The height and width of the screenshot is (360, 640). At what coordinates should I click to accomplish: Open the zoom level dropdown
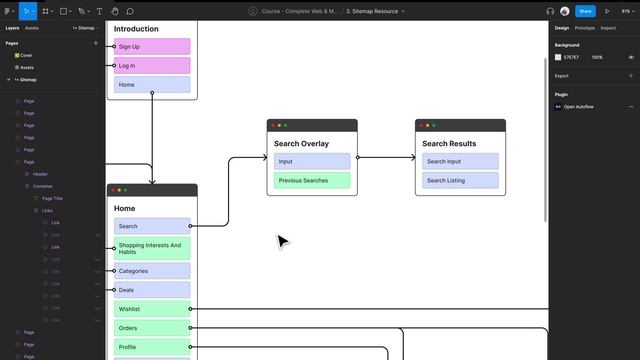click(628, 11)
